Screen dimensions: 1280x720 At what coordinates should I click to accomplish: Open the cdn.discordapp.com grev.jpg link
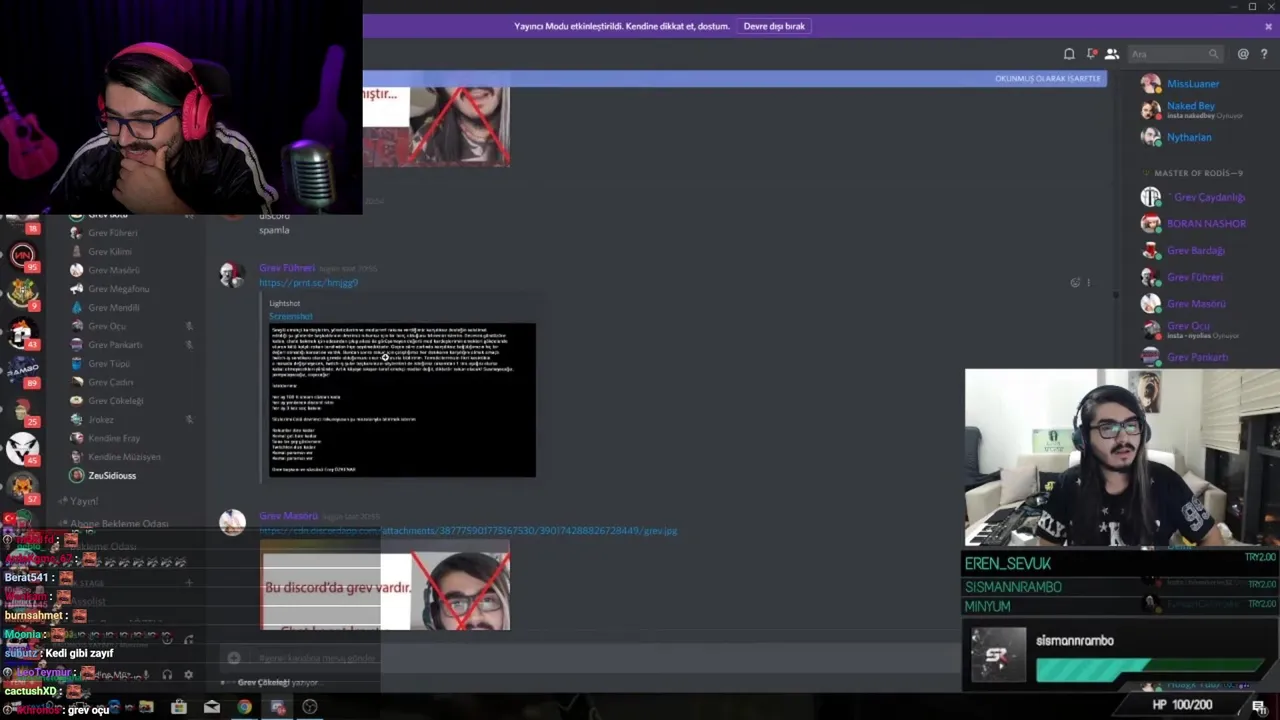pos(468,531)
